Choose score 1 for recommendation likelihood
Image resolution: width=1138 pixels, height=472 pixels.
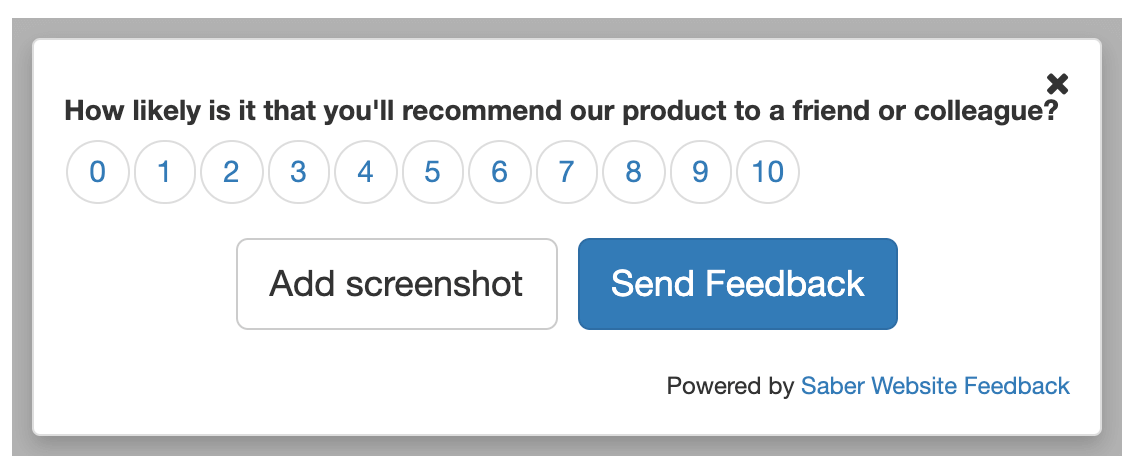(x=165, y=173)
